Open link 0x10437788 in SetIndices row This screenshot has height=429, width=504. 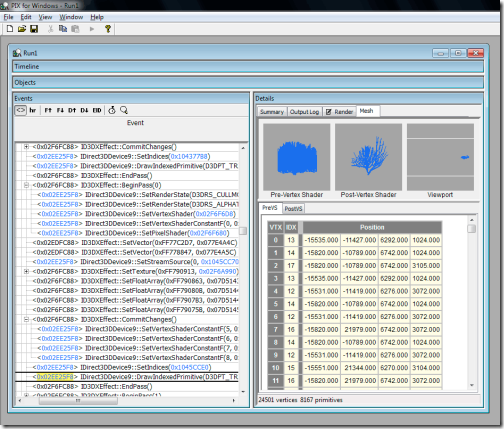pos(189,156)
